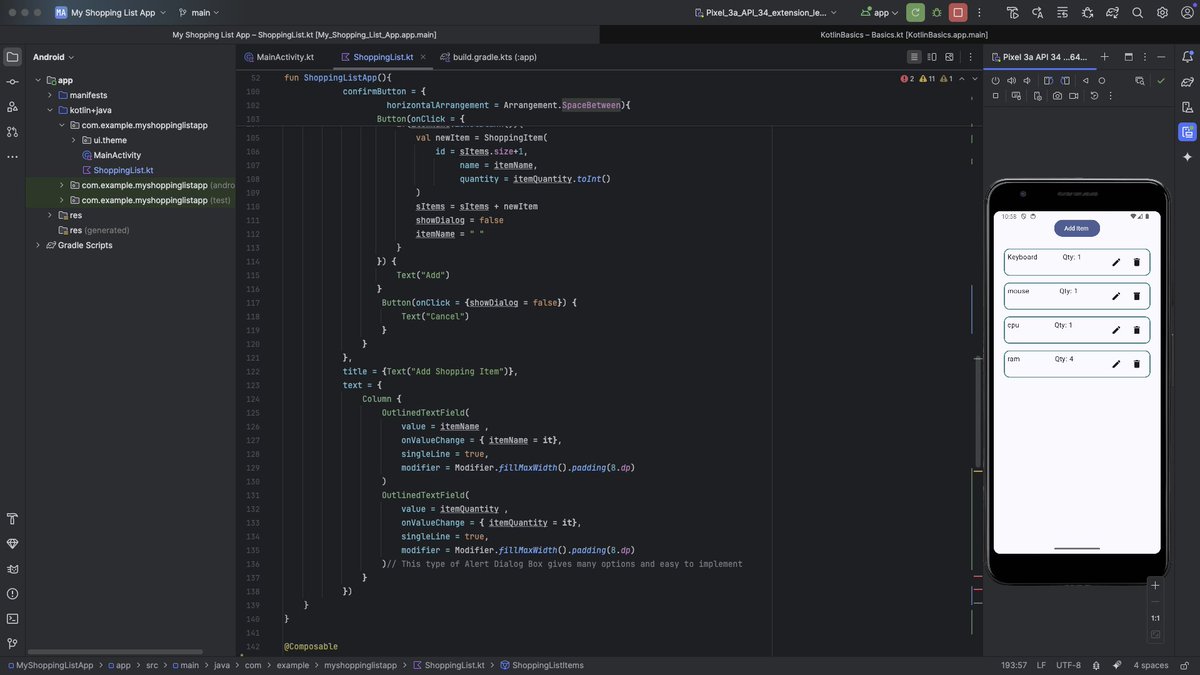Run the app using the green Run button

click(915, 11)
